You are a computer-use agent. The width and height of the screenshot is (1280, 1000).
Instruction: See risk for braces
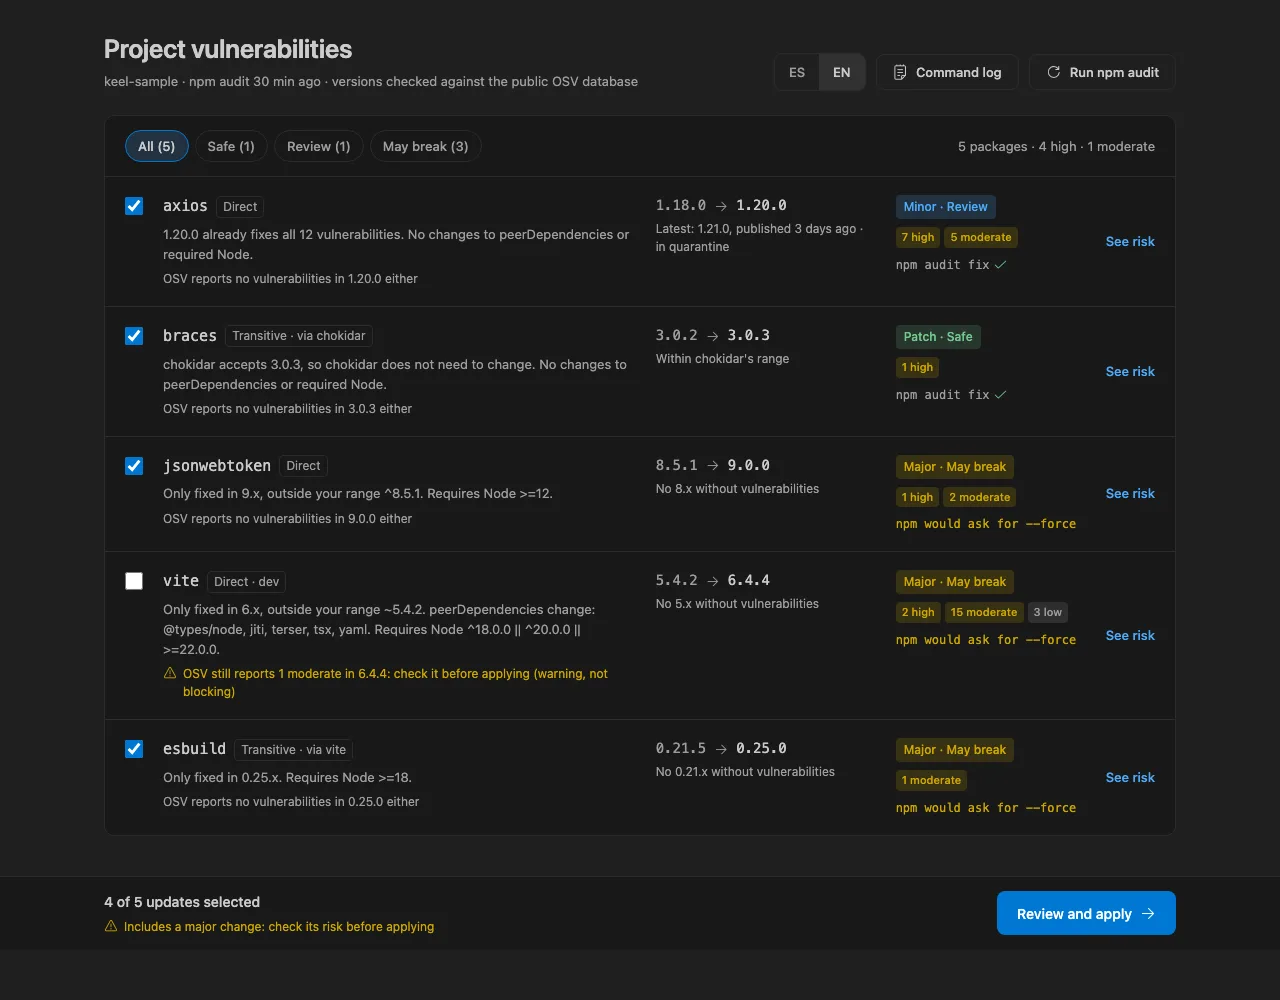click(x=1130, y=371)
